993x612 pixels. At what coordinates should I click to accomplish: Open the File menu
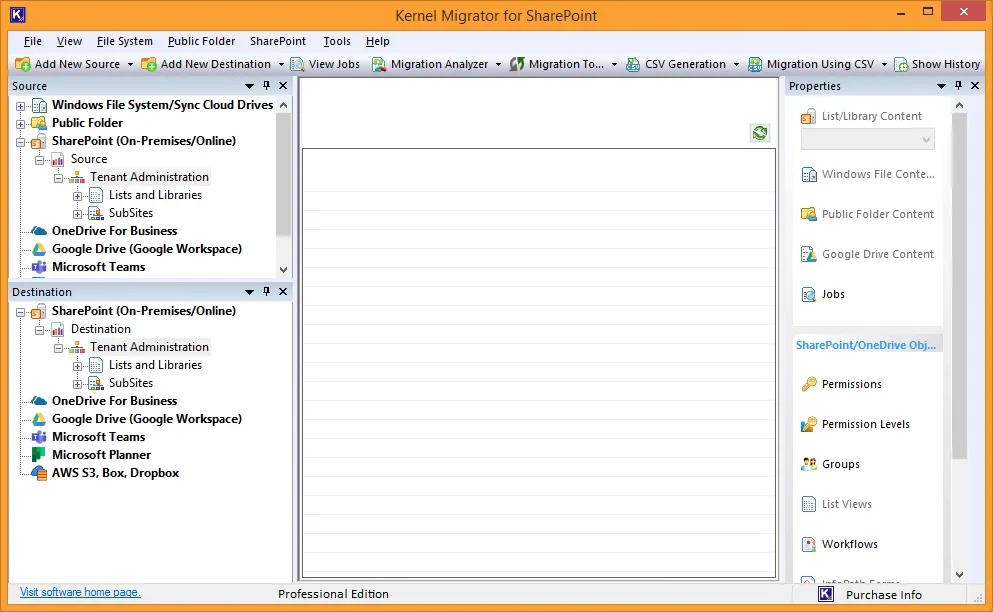33,41
